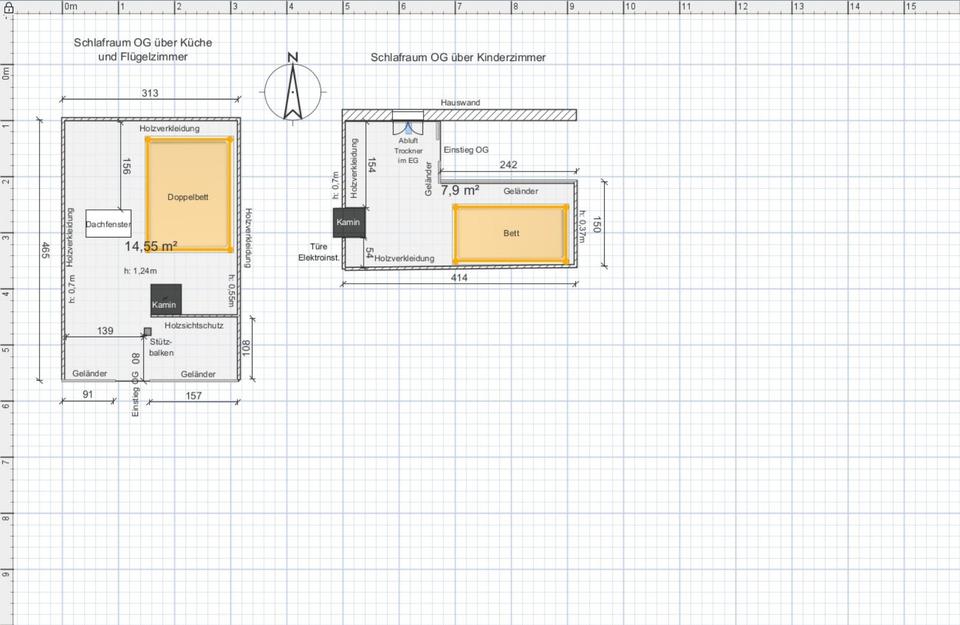
Task: Click the Dachfenster box
Action: click(108, 225)
